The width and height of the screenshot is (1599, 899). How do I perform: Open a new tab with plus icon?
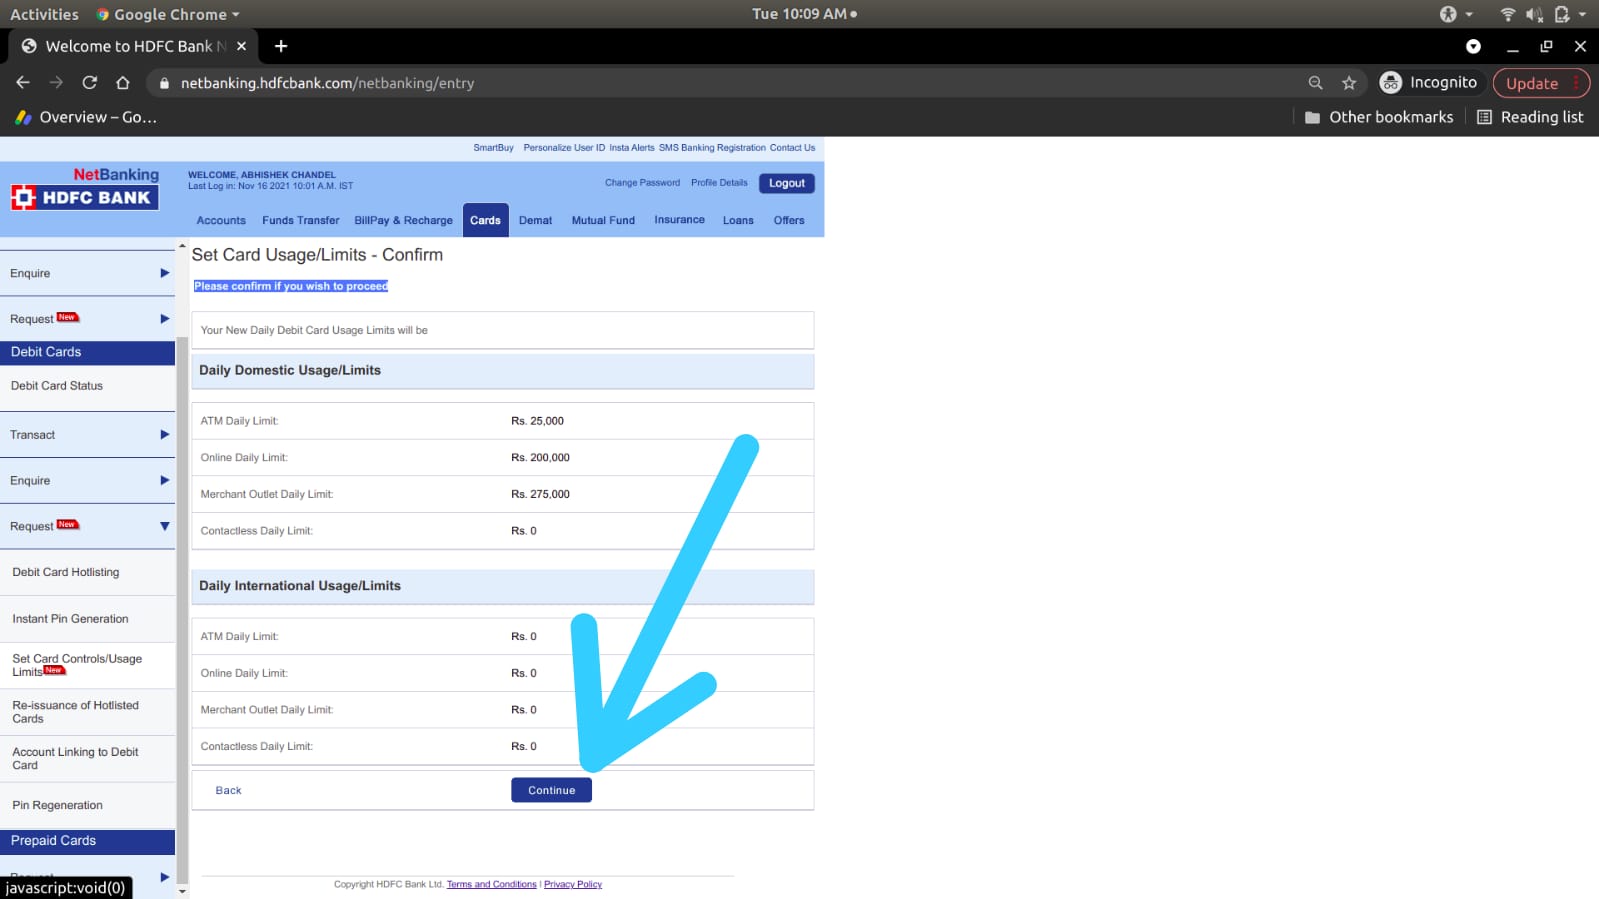coord(281,46)
